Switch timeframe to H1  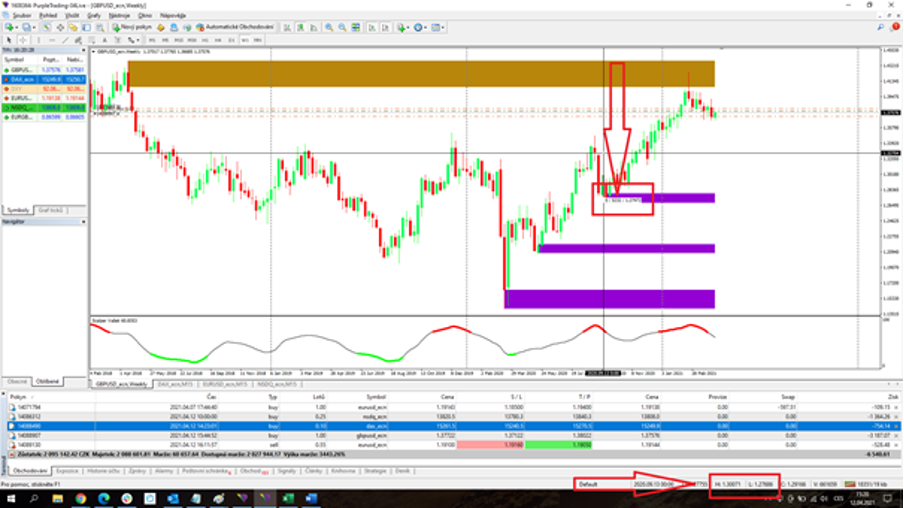[205, 40]
